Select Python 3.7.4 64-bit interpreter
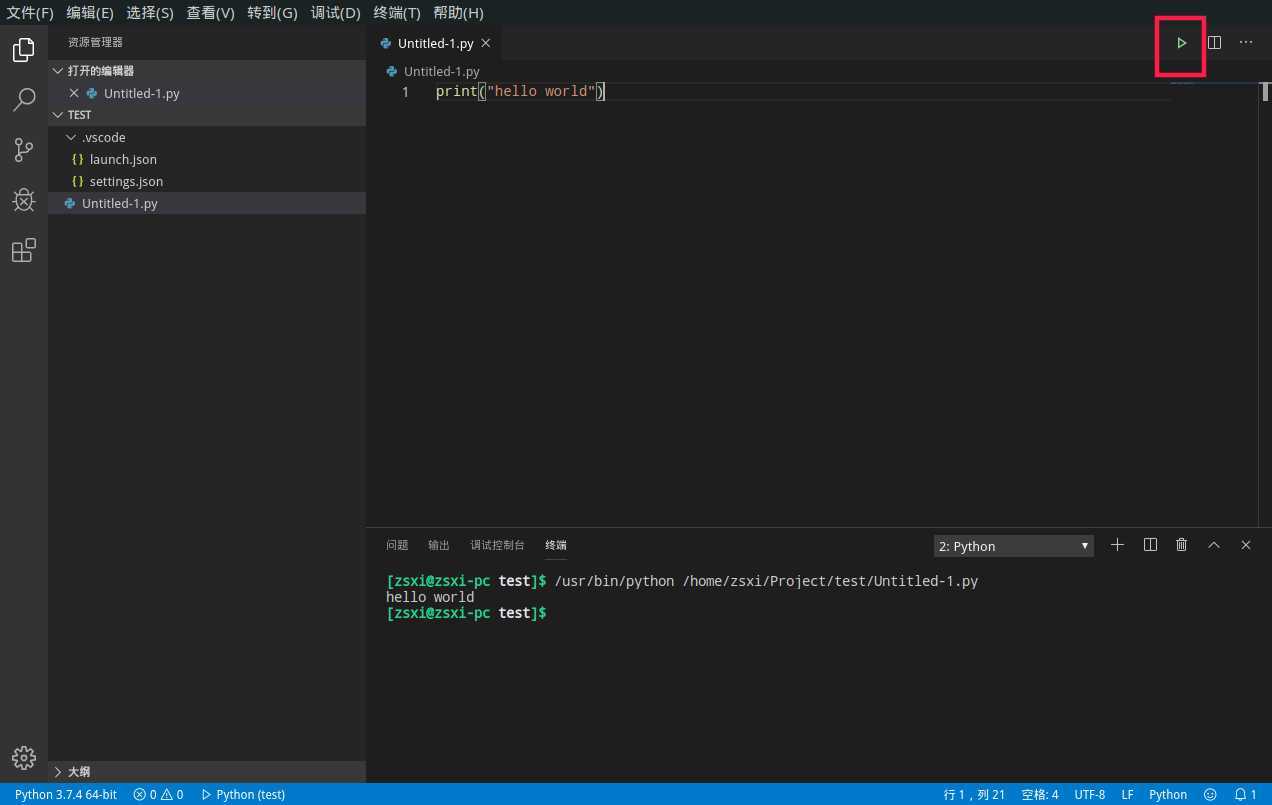 66,794
